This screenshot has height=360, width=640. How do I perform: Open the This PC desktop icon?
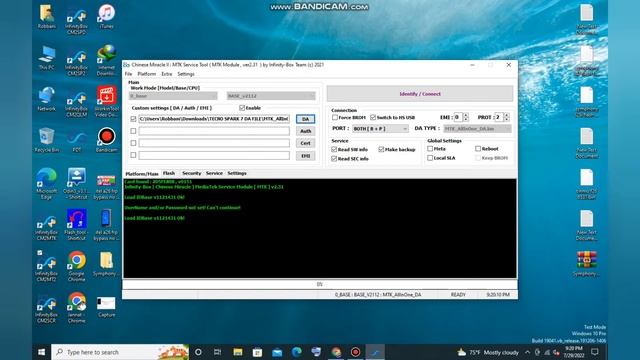(x=47, y=58)
